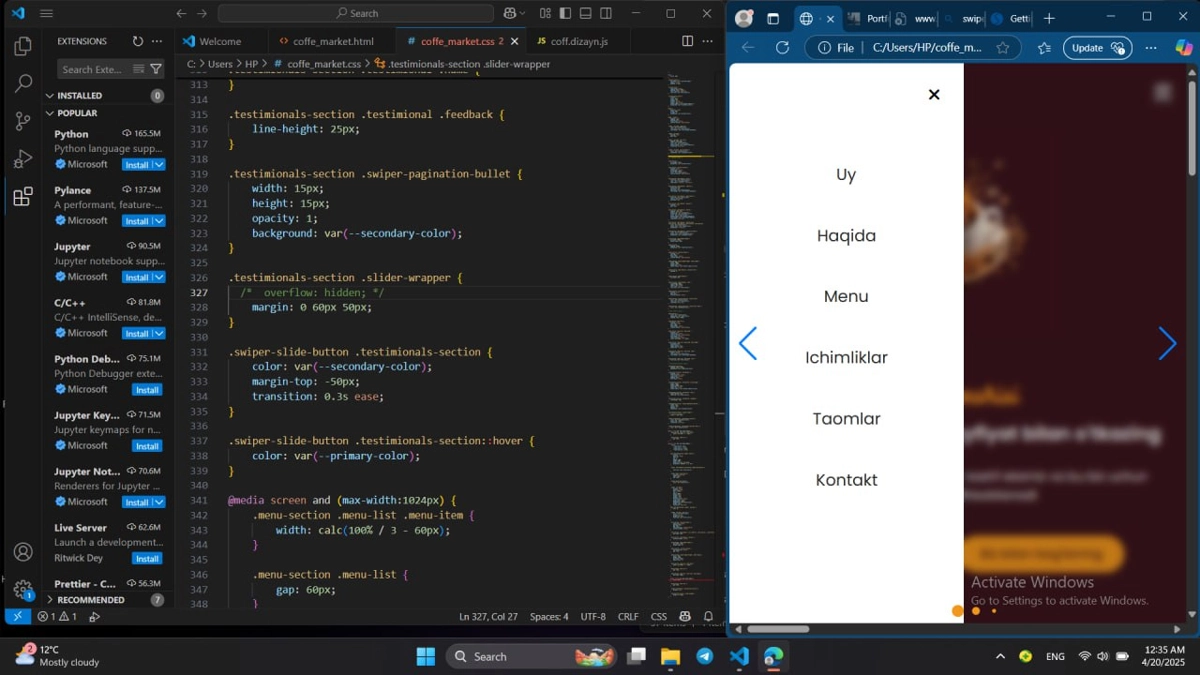This screenshot has width=1200, height=675.
Task: Open the Install dropdown arrow for Python
Action: click(159, 165)
